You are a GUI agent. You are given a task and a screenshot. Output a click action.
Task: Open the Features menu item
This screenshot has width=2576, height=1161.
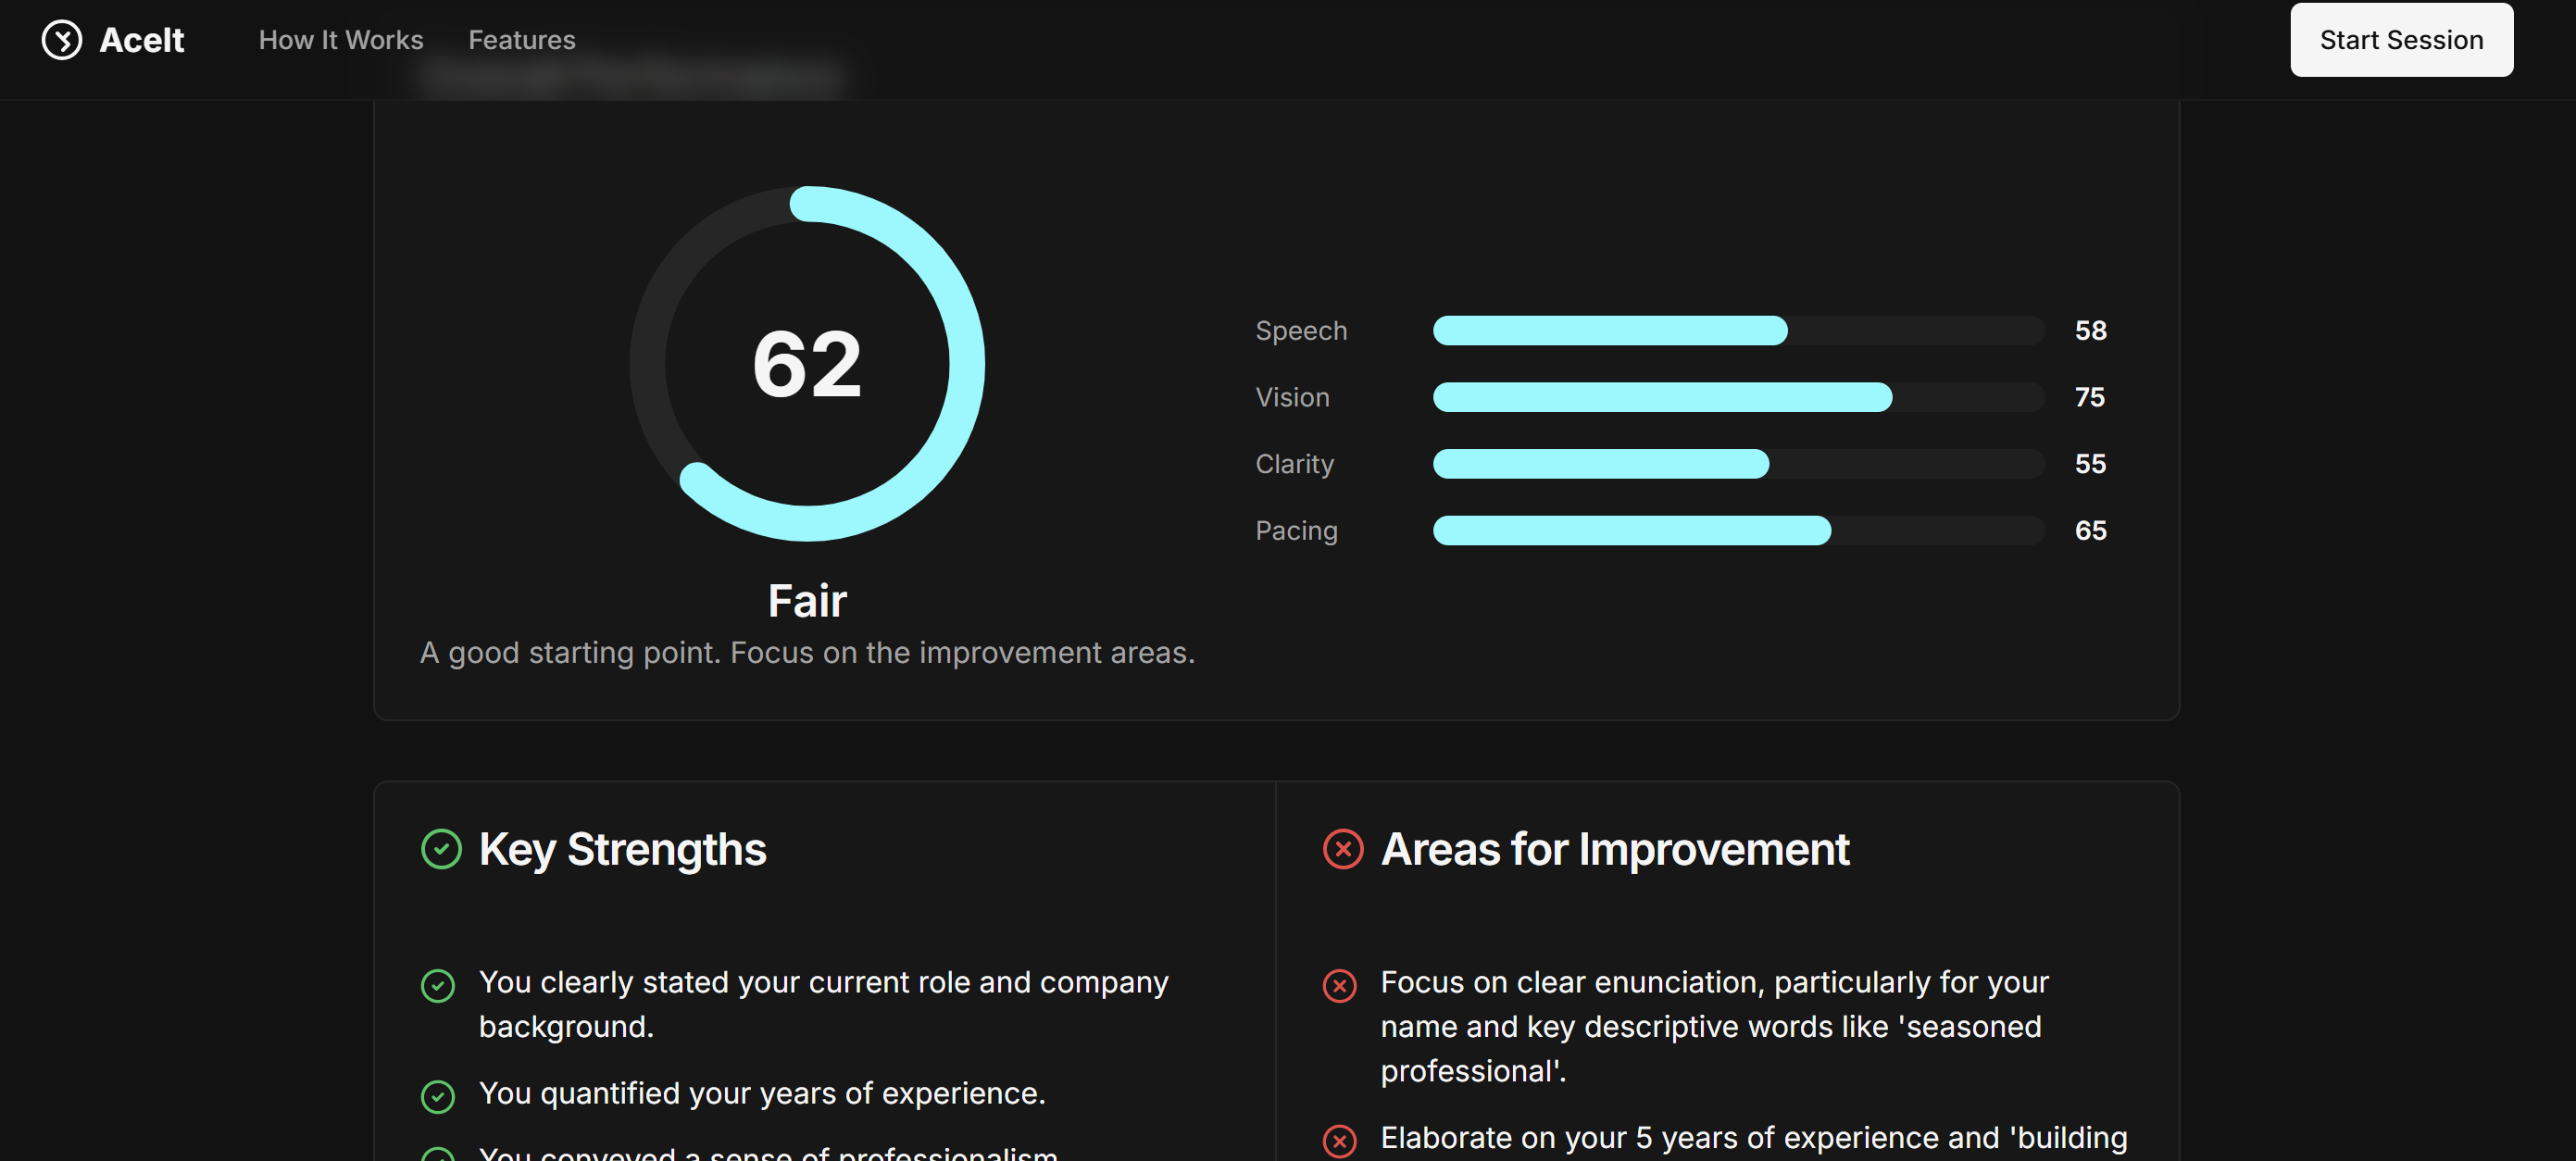point(522,40)
